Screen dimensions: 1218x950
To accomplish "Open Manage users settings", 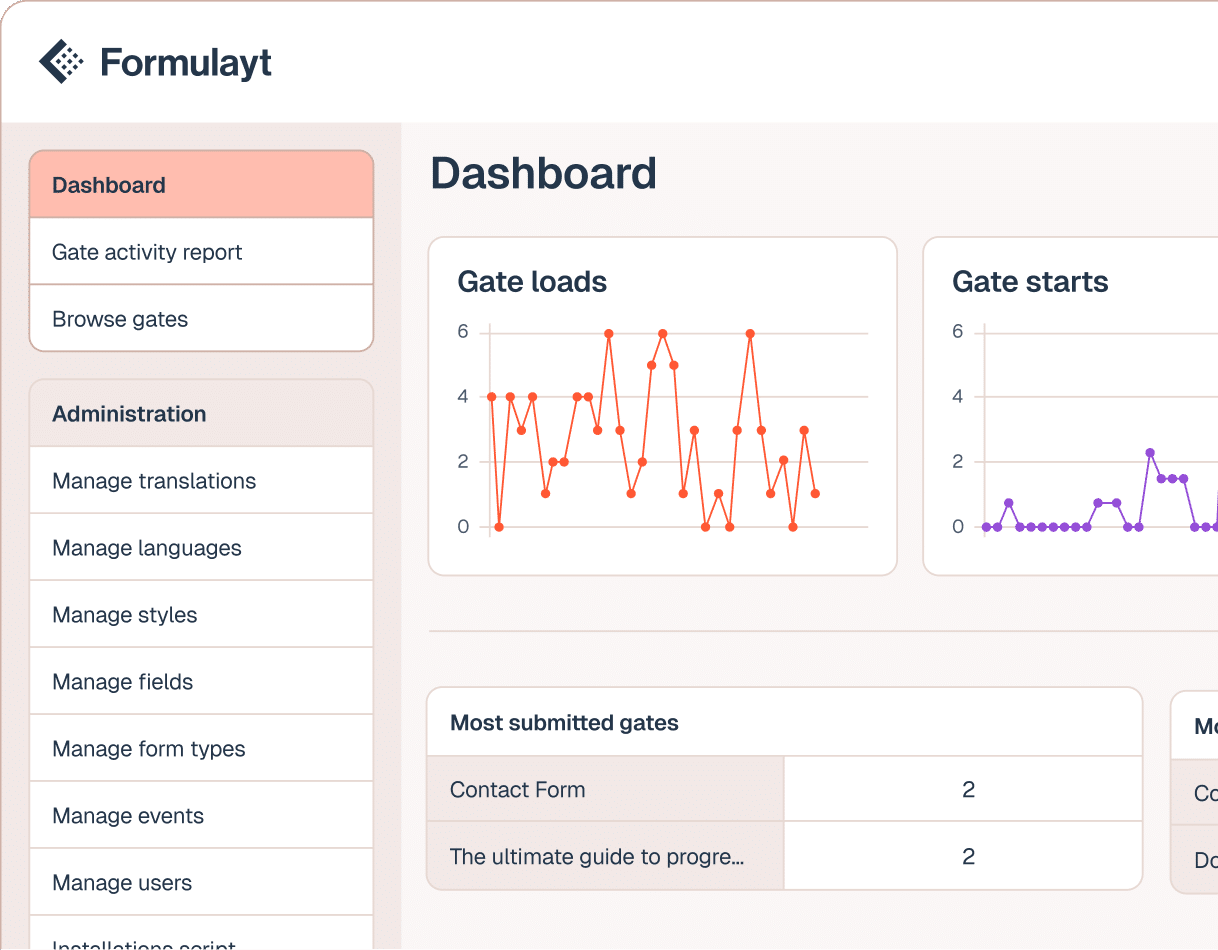I will click(201, 883).
